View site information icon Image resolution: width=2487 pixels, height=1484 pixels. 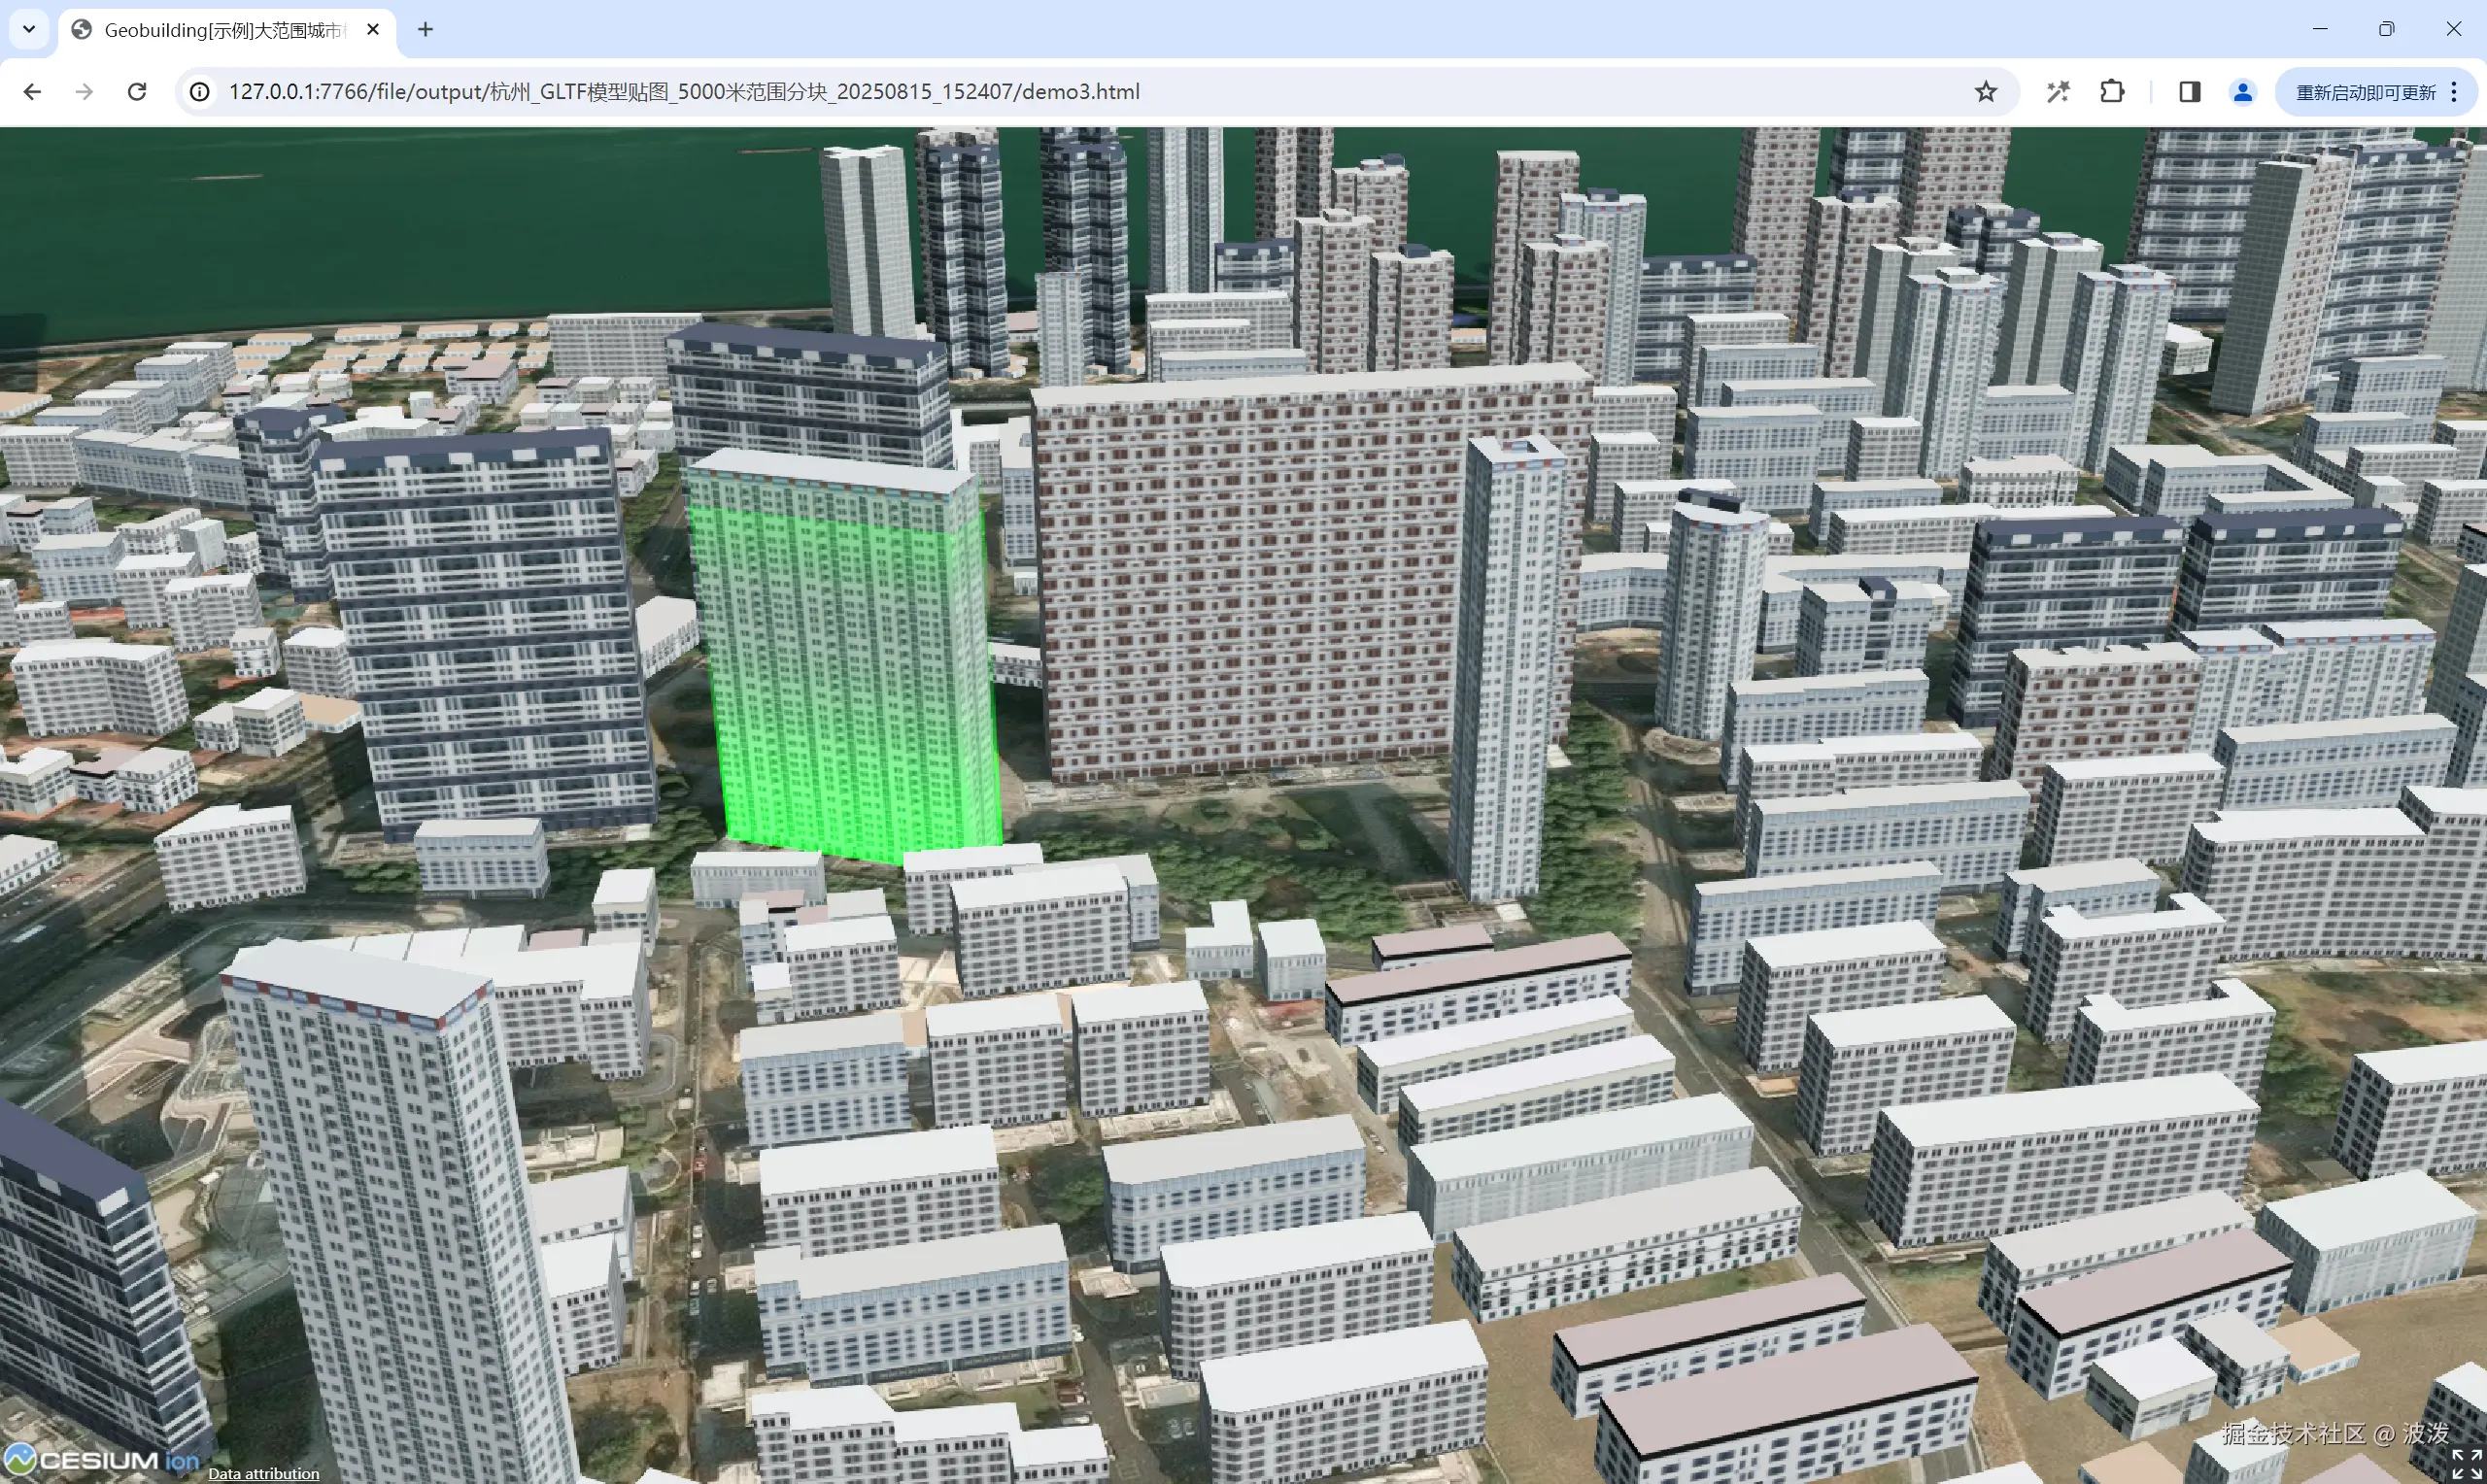200,92
